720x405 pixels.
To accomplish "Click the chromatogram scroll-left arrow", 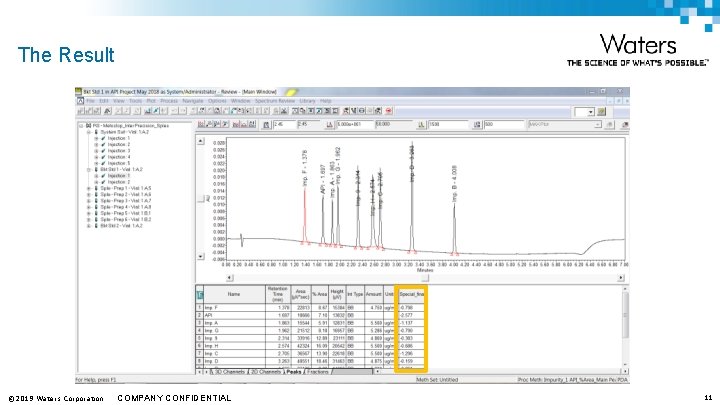I will point(230,278).
